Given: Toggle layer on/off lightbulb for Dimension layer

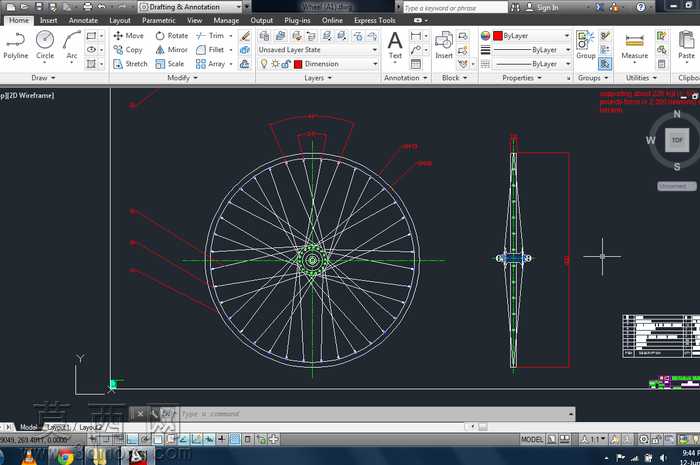Looking at the screenshot, I should (264, 64).
